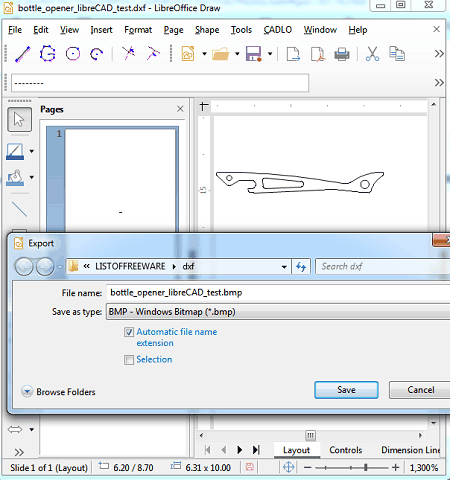450x480 pixels.
Task: Click the Fit page zoom icon
Action: (x=288, y=467)
